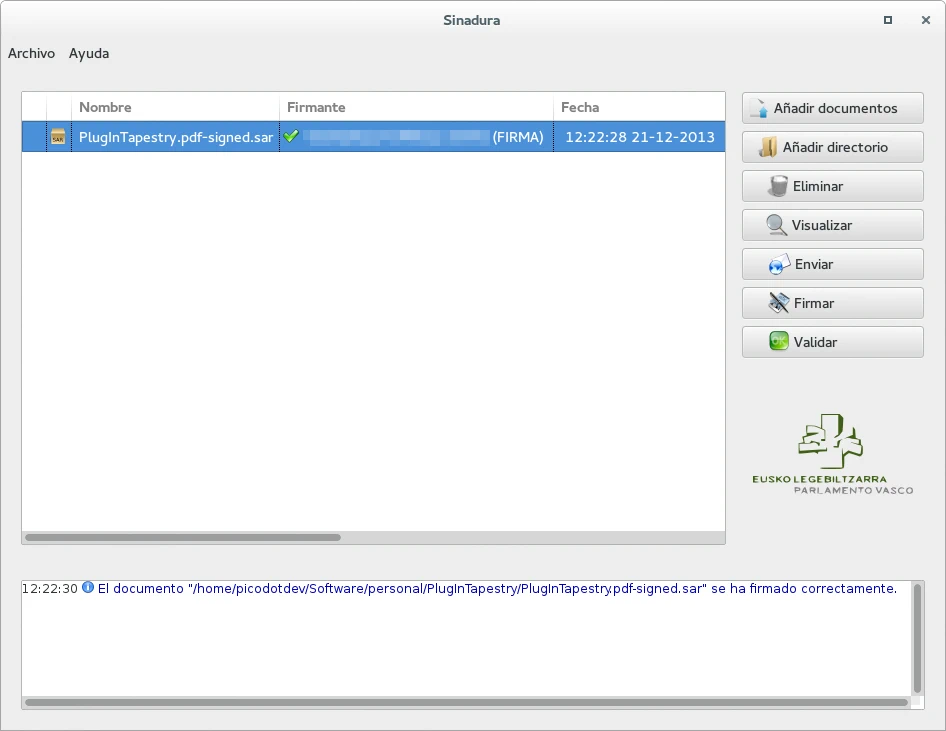Click the Visualizar magnifying glass icon
Image resolution: width=946 pixels, height=731 pixels.
point(777,226)
